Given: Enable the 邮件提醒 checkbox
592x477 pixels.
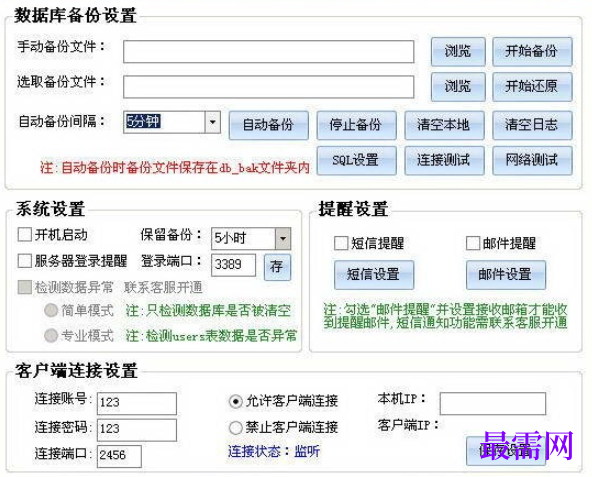Looking at the screenshot, I should 473,243.
